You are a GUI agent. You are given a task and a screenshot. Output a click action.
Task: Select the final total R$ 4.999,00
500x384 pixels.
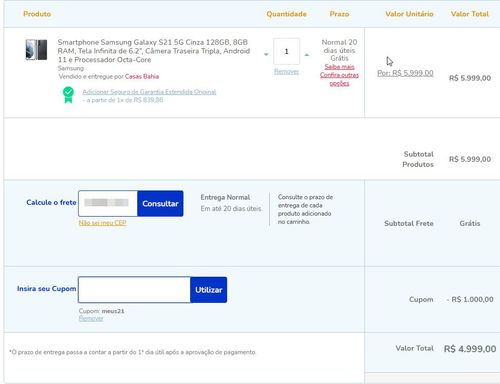(470, 349)
